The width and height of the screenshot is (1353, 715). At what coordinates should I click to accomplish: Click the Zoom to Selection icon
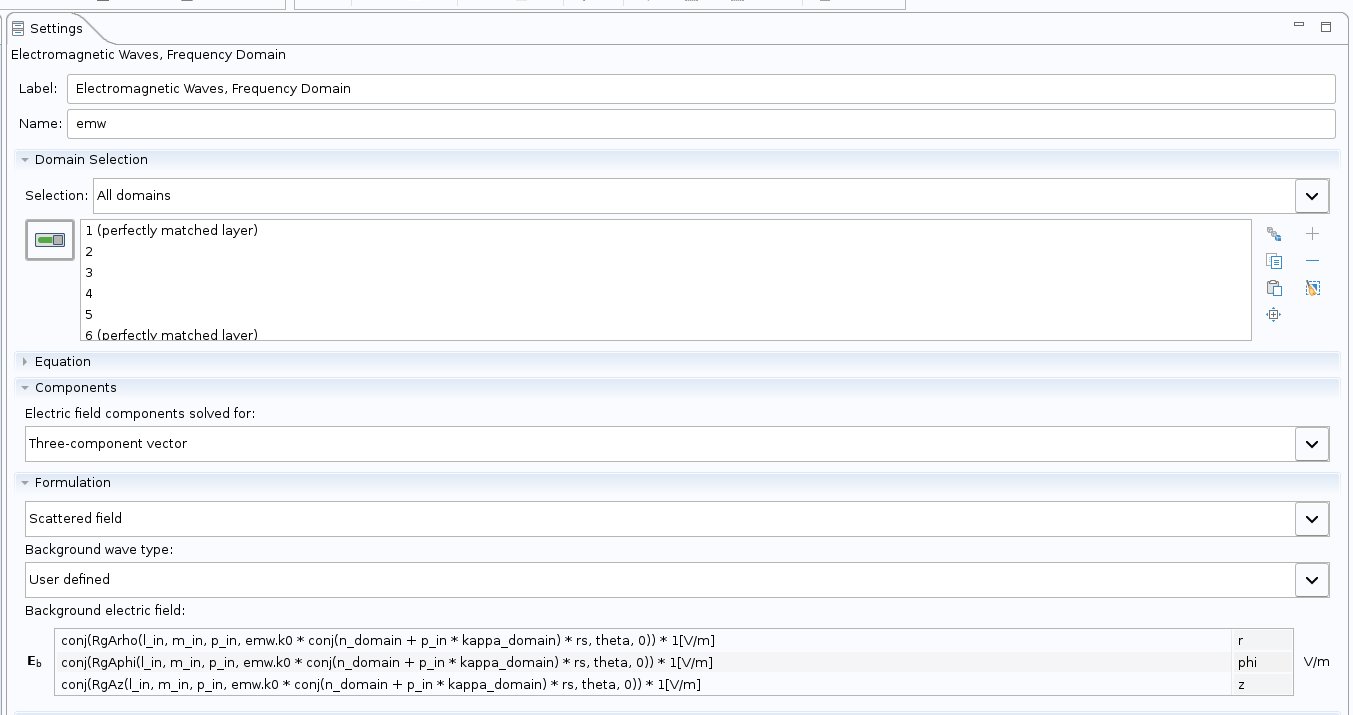(1273, 315)
